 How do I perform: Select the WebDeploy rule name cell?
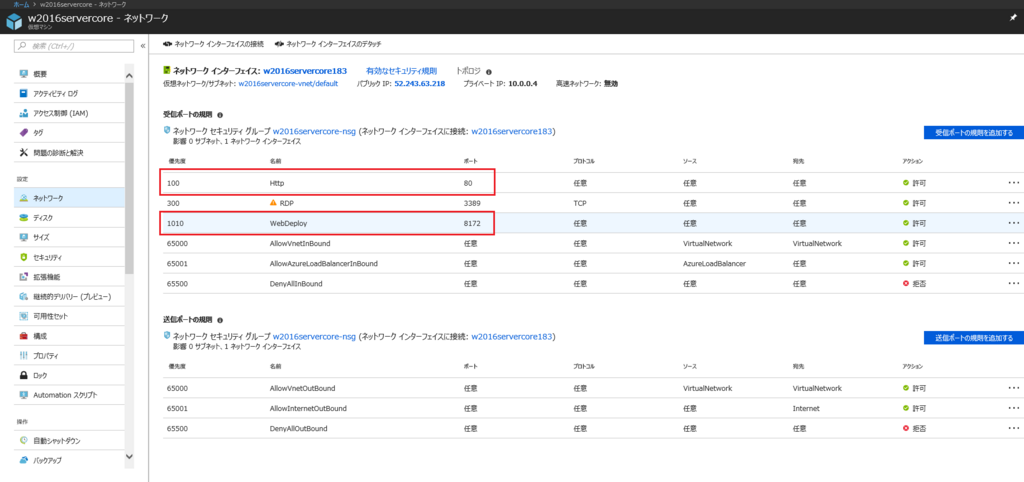(288, 223)
